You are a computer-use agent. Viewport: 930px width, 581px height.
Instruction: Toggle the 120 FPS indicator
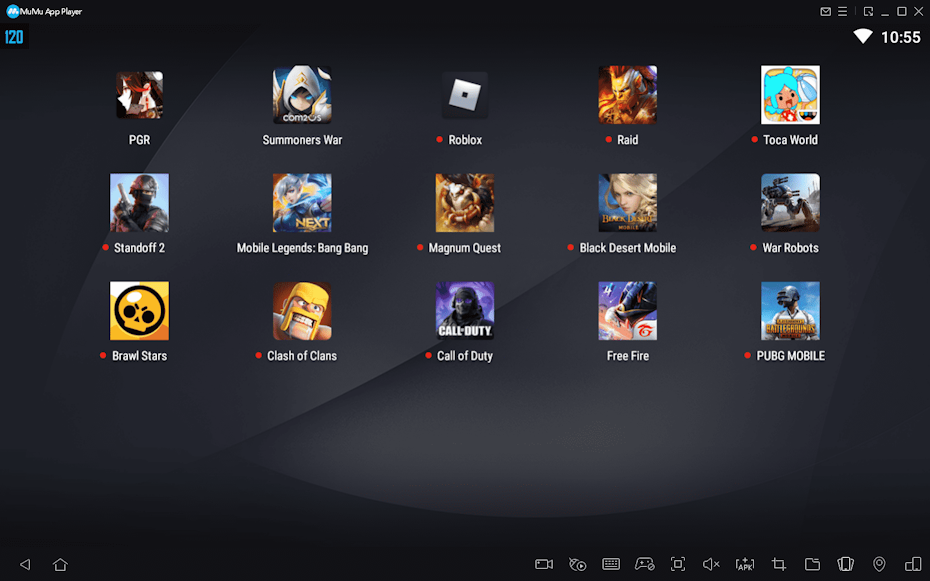[x=14, y=37]
